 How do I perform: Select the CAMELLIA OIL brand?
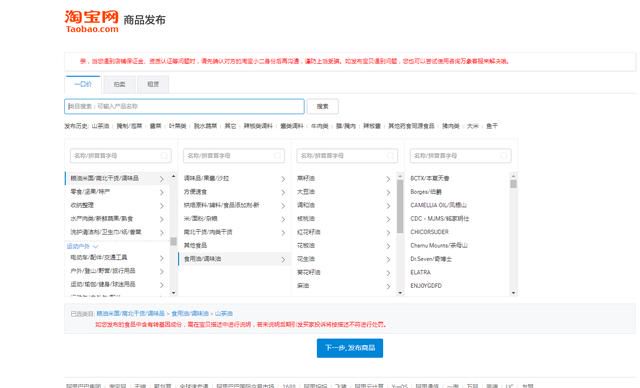click(x=438, y=205)
